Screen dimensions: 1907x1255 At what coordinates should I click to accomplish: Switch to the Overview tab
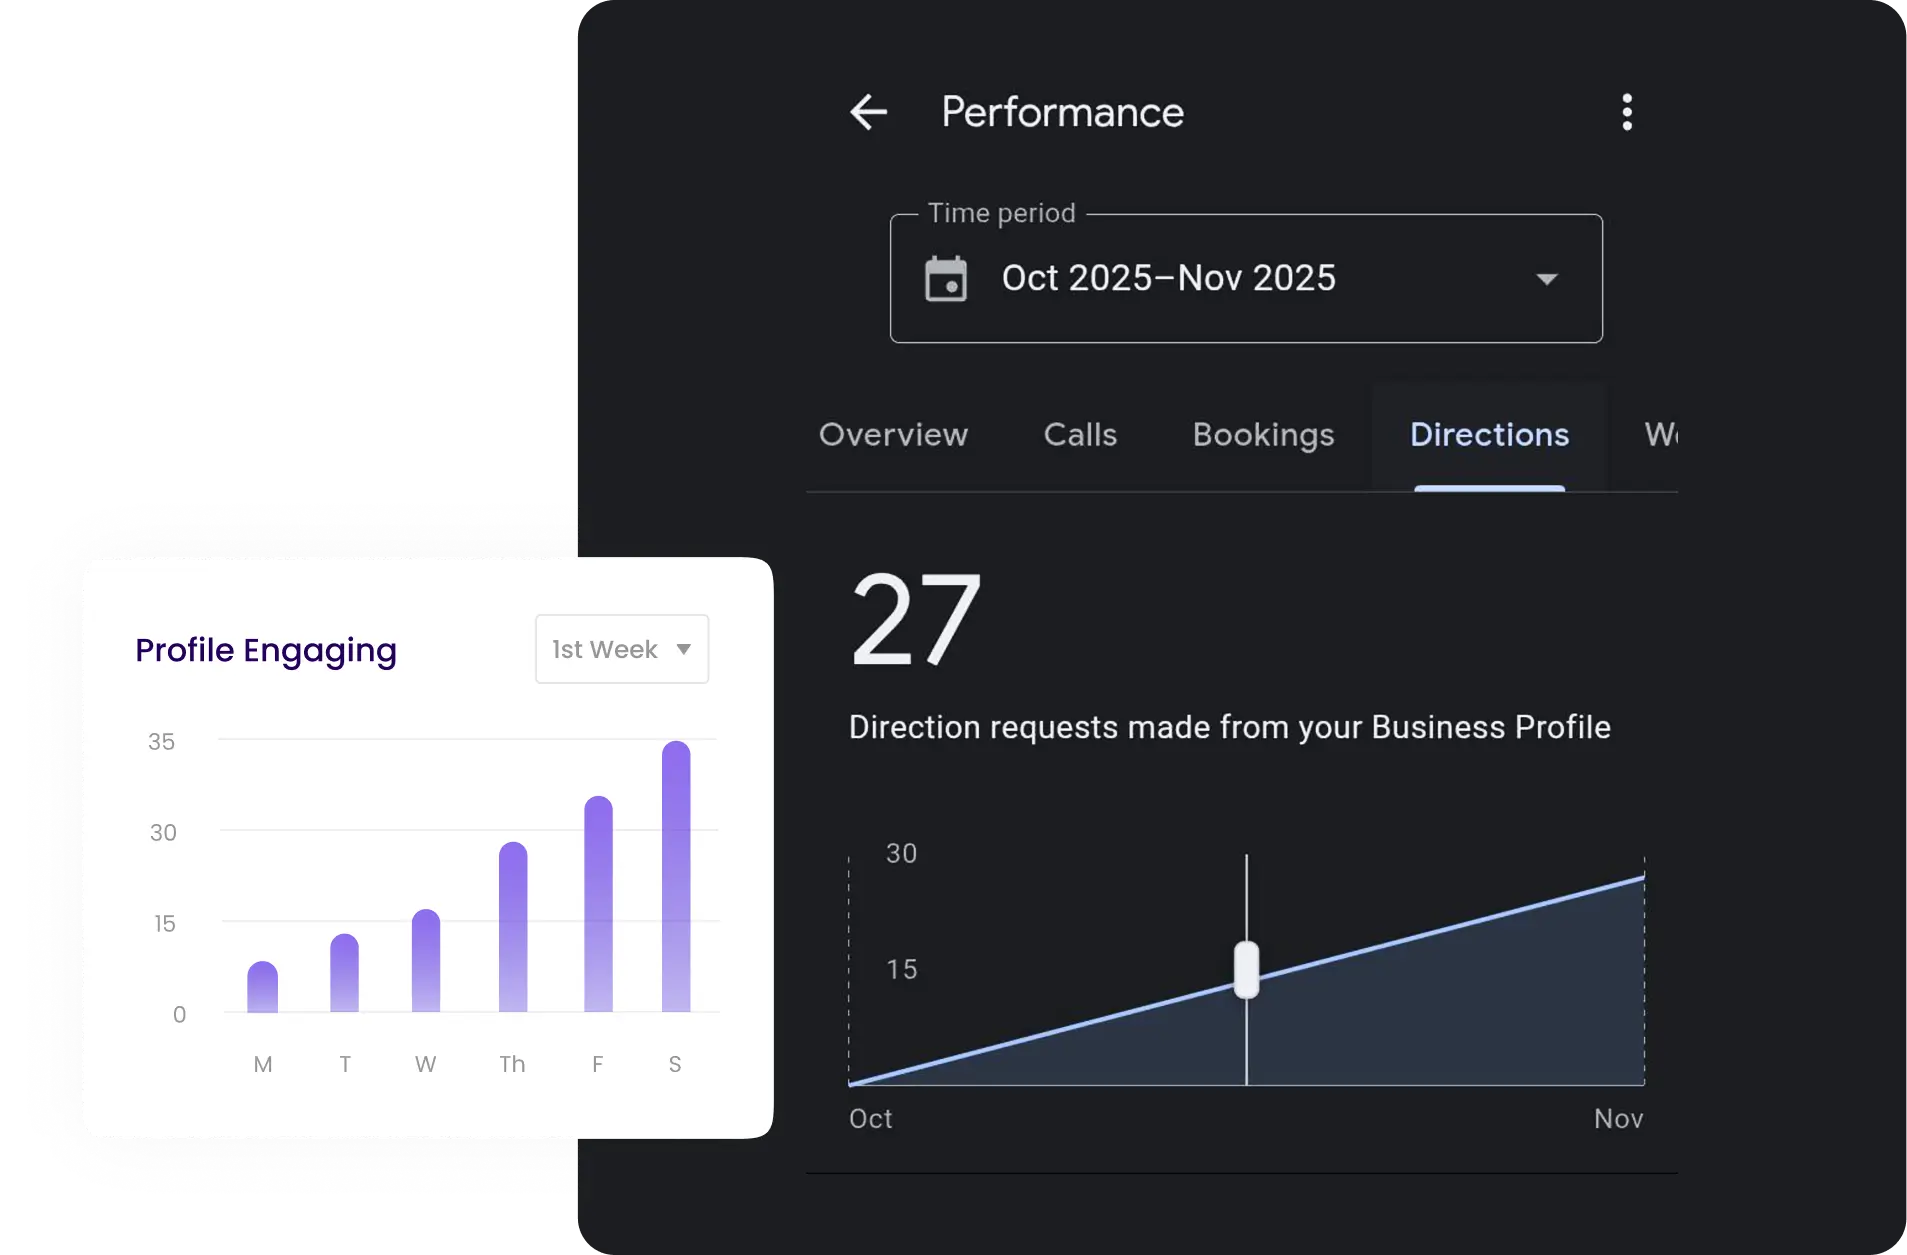[893, 435]
